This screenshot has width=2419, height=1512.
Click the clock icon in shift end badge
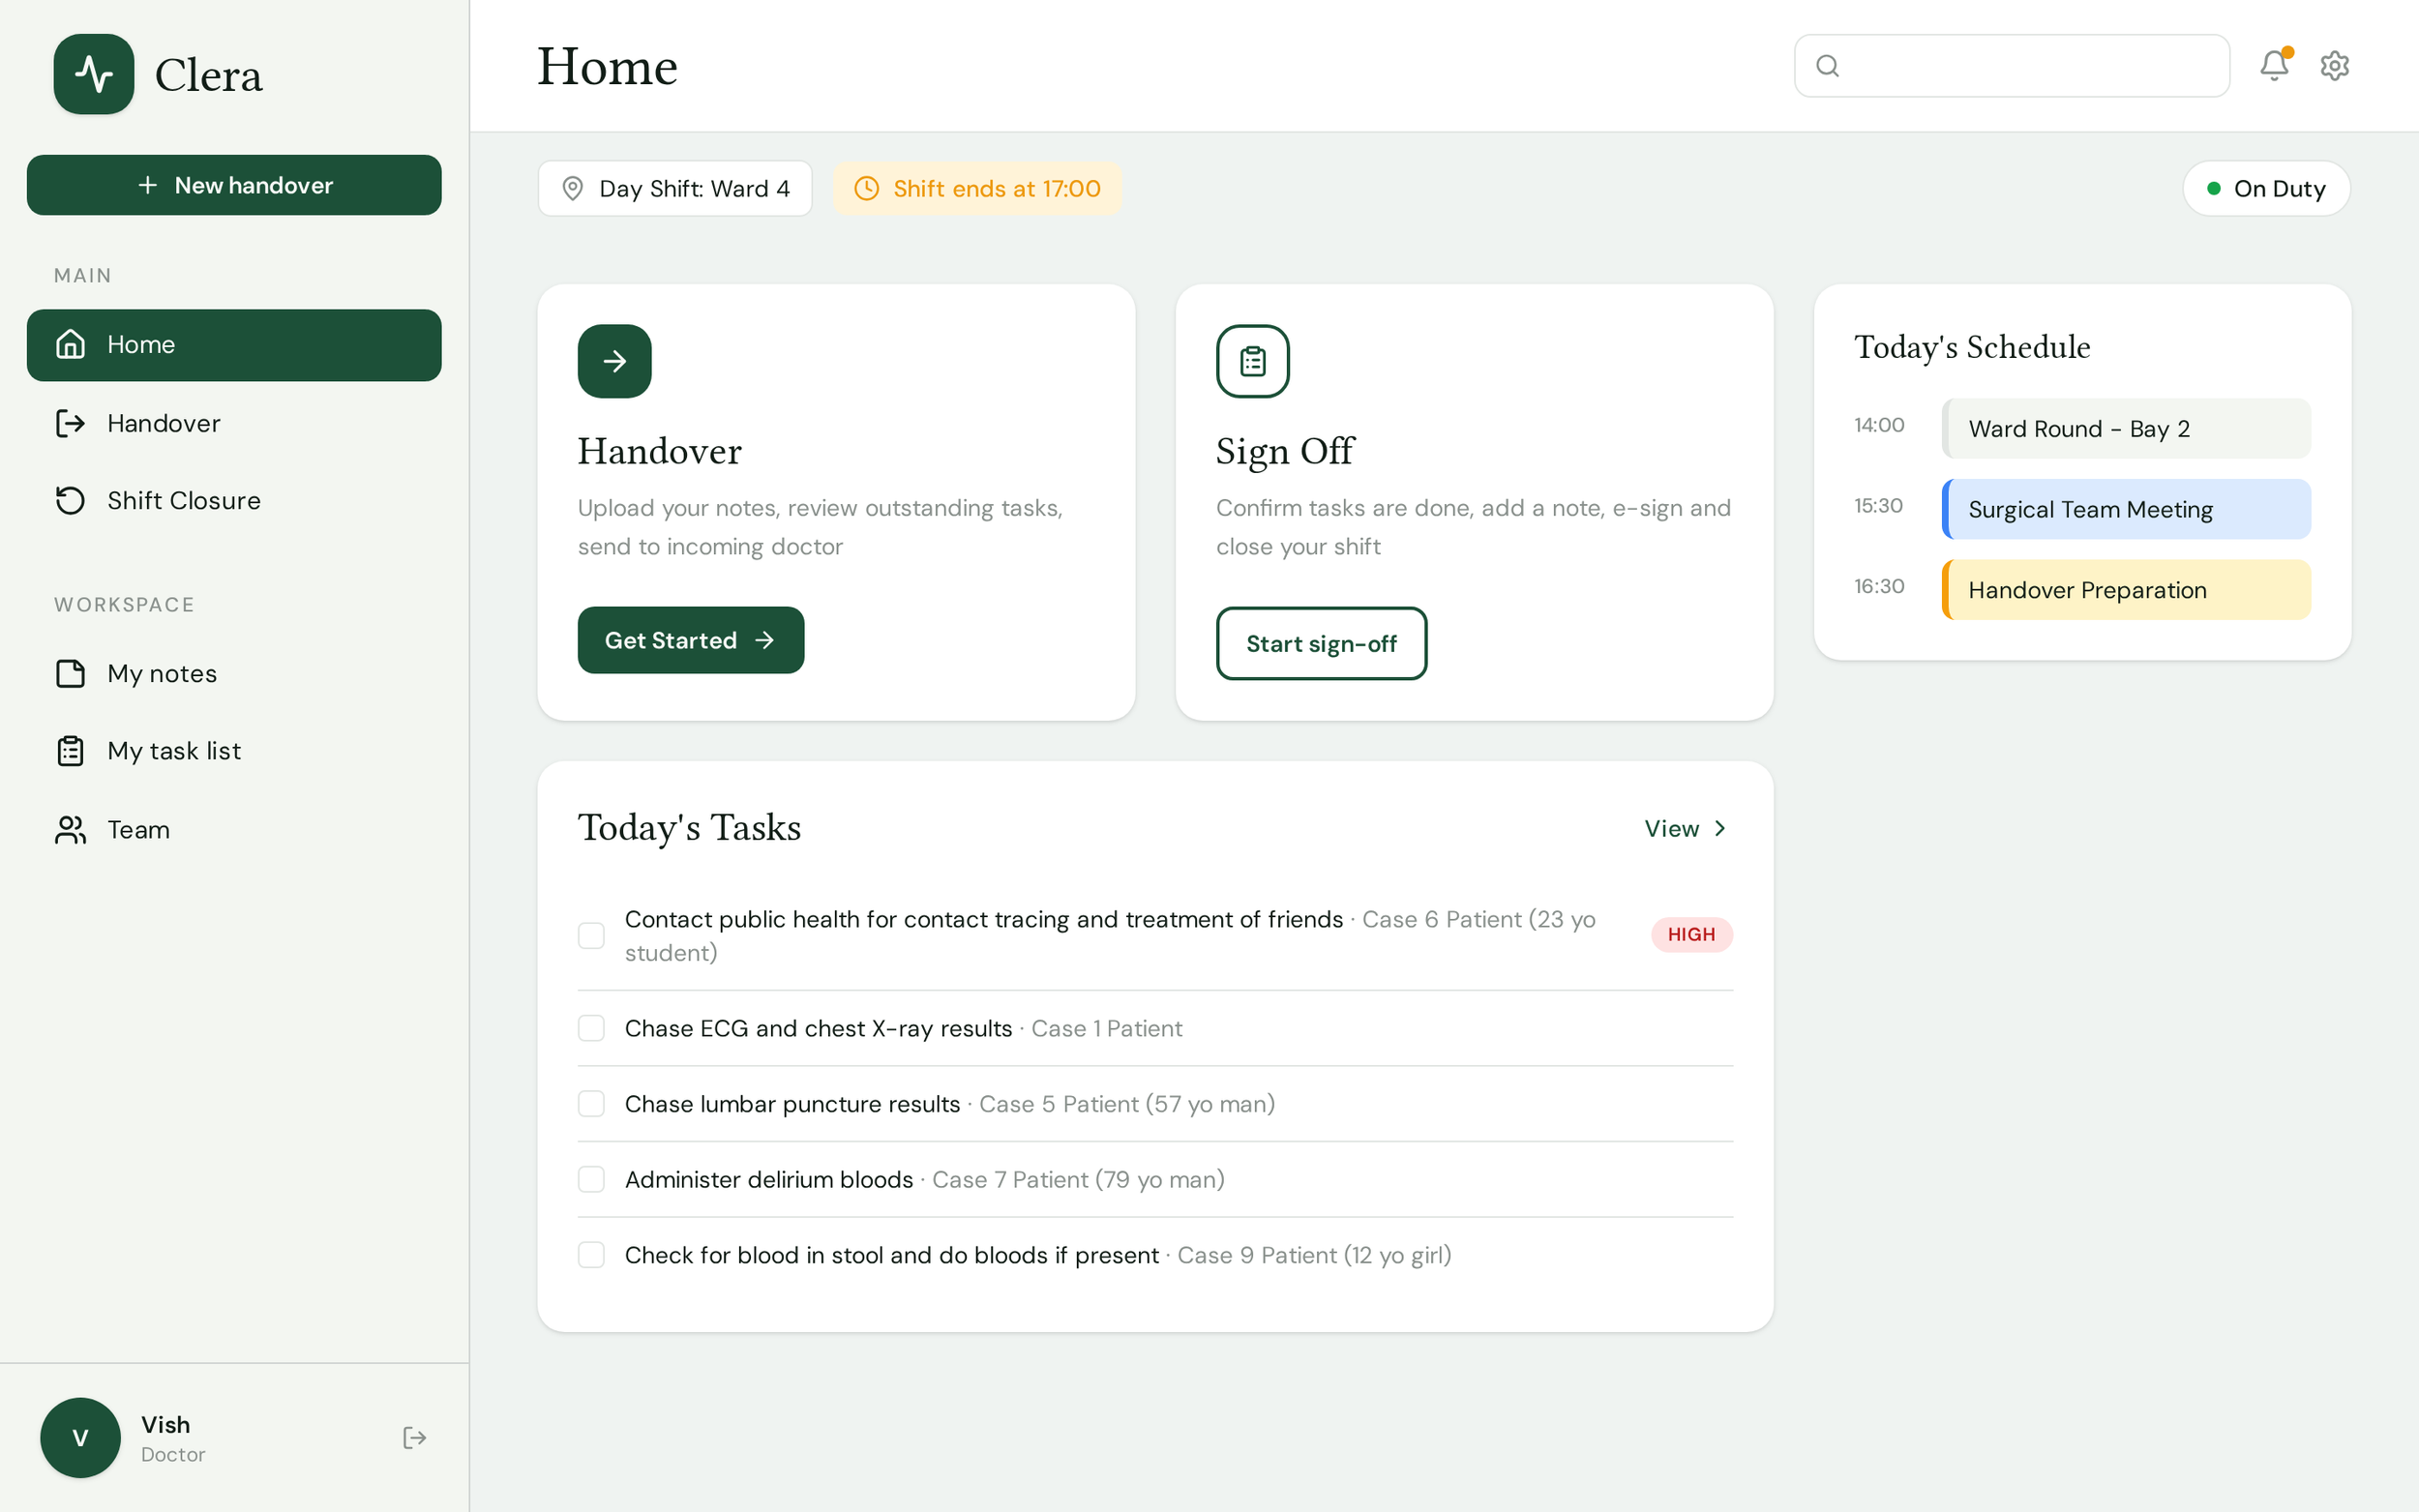tap(866, 188)
